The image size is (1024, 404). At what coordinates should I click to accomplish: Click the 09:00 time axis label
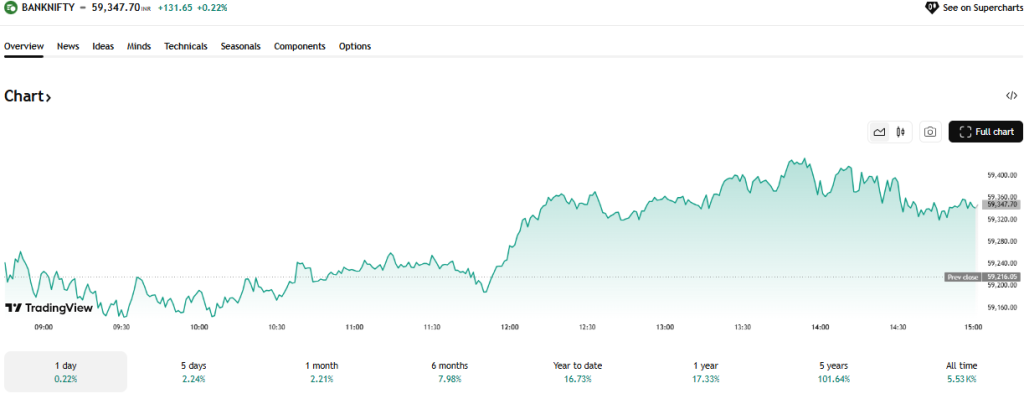point(43,327)
